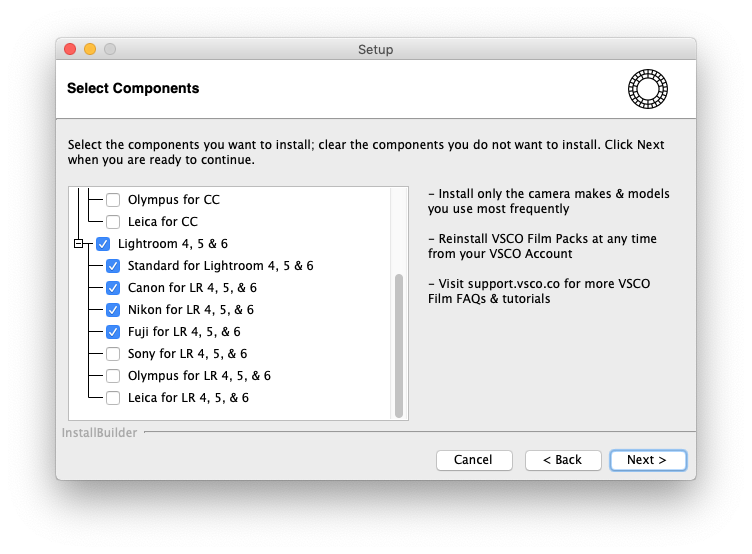
Task: Deselect Fuji for LR 4, 5, & 6
Action: pyautogui.click(x=113, y=332)
